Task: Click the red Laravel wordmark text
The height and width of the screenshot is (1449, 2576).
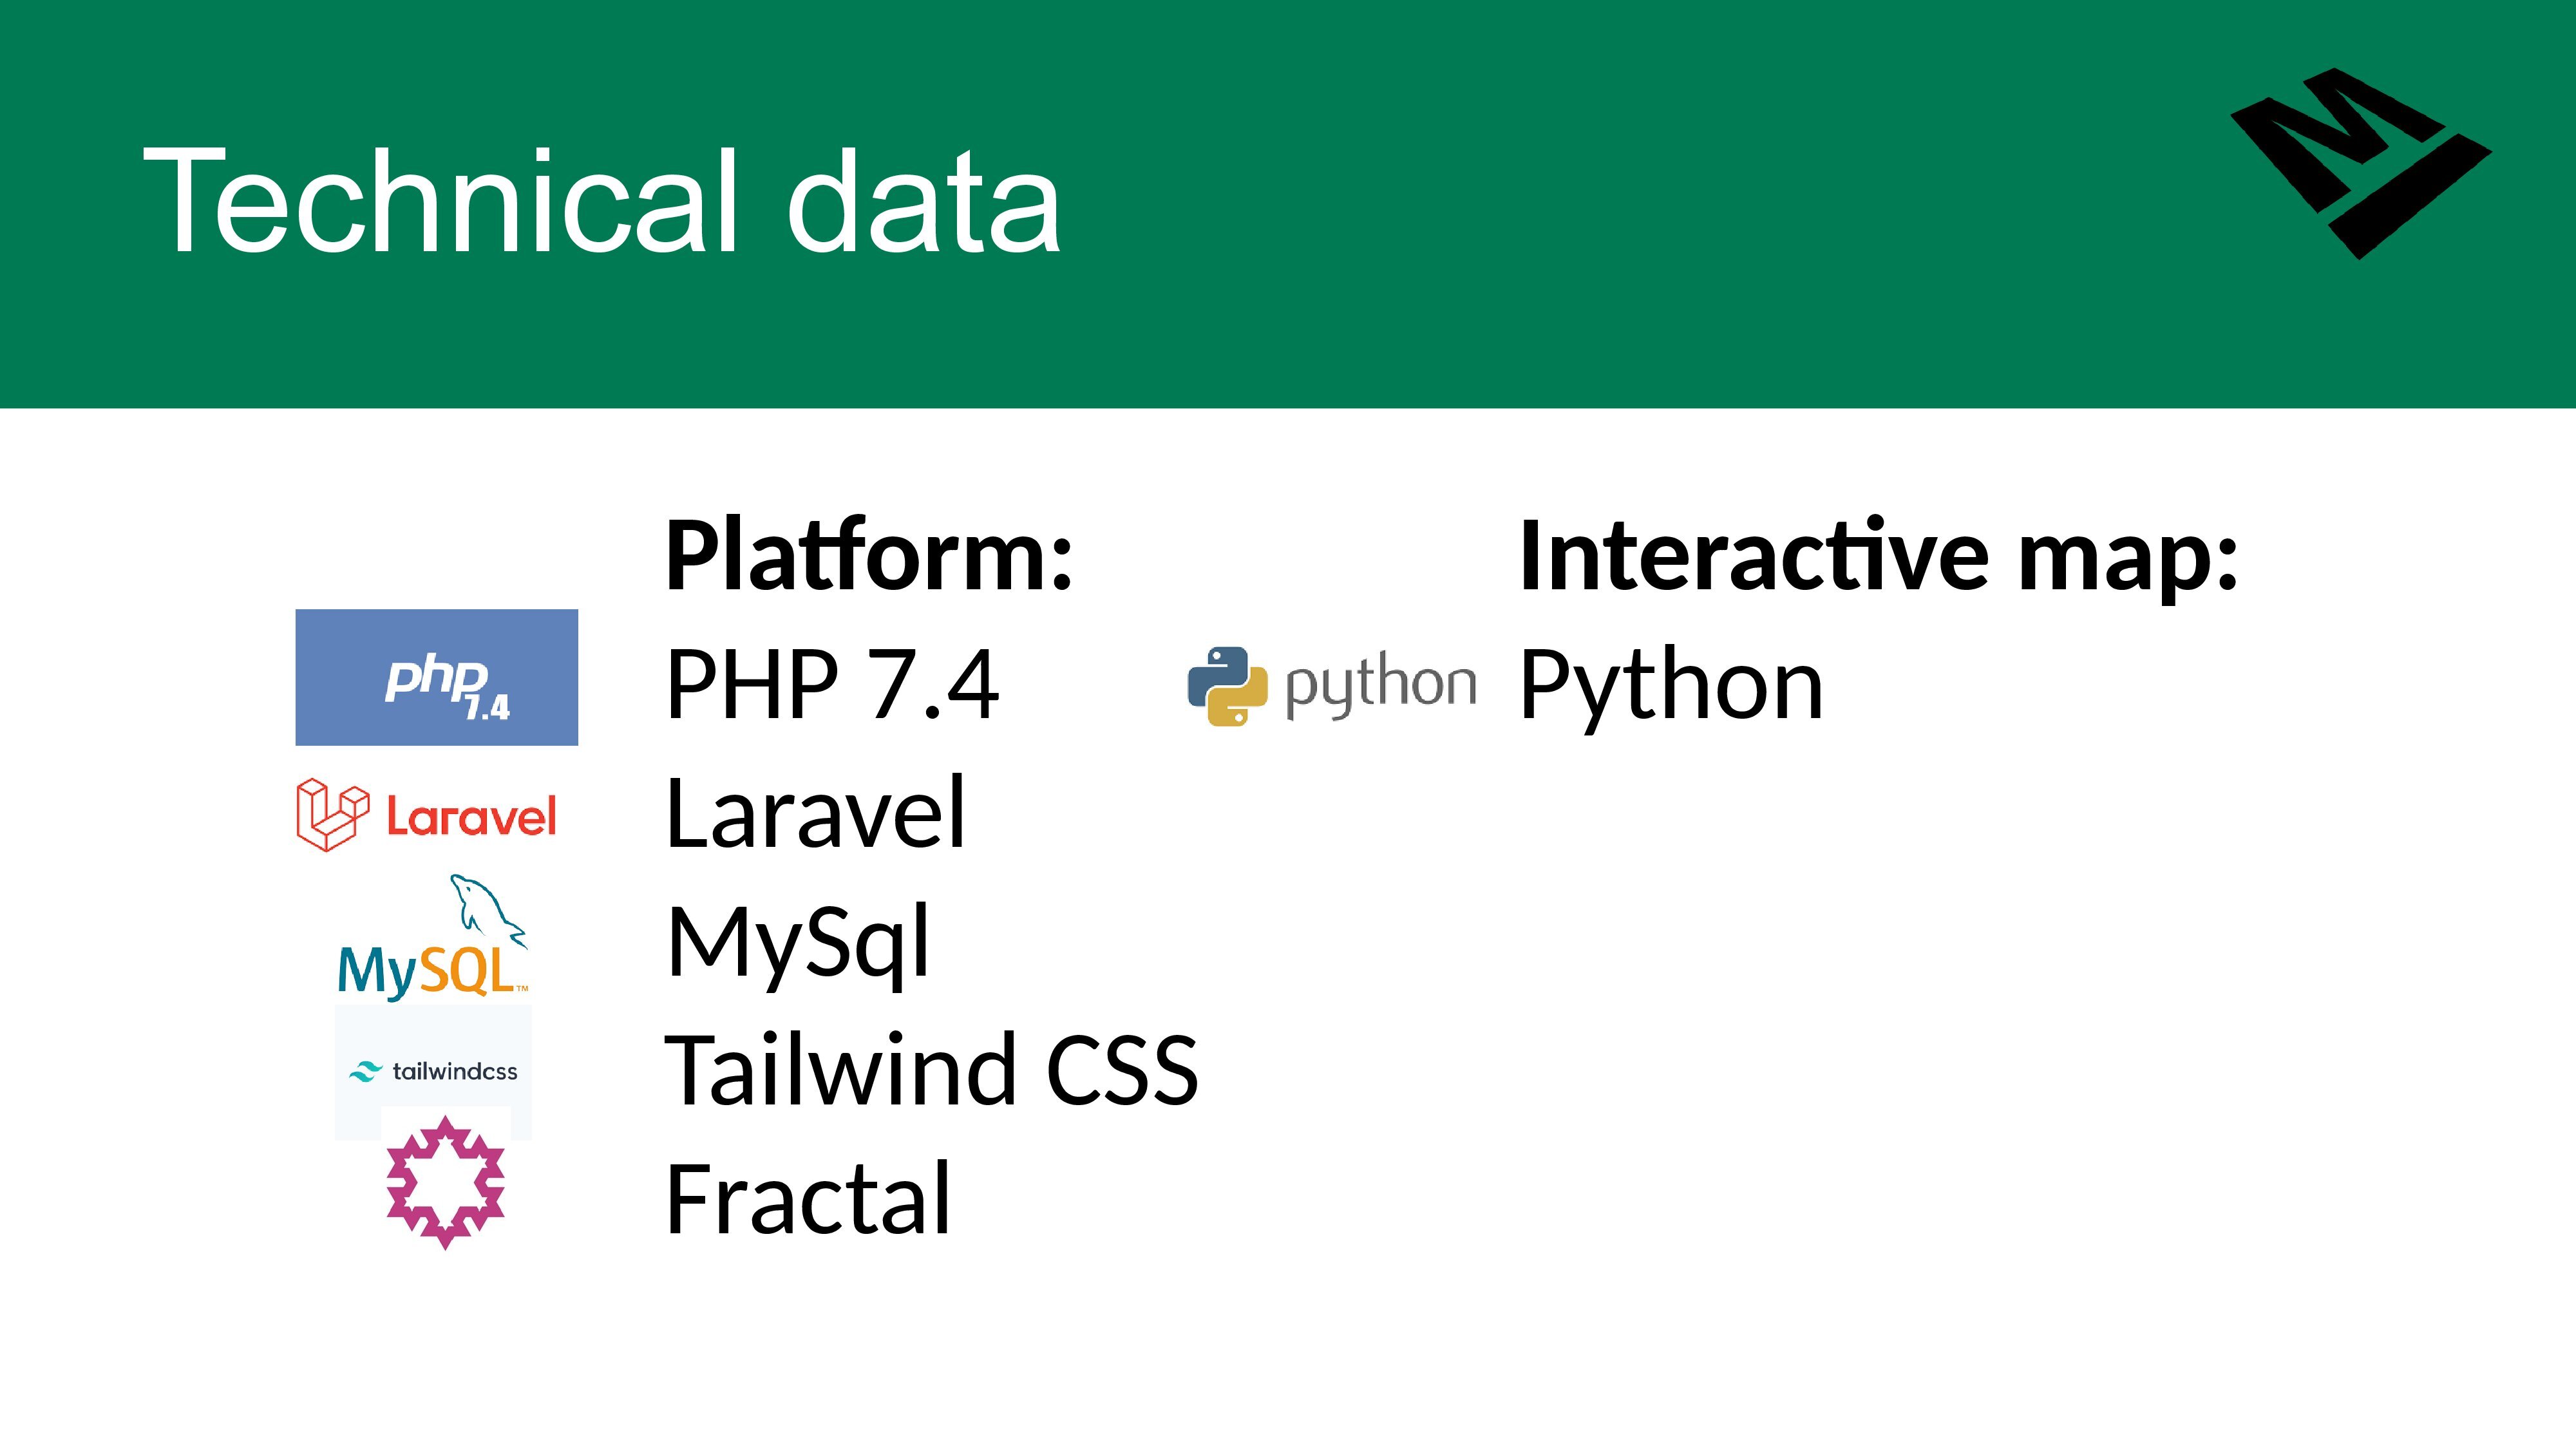Action: pos(471,817)
